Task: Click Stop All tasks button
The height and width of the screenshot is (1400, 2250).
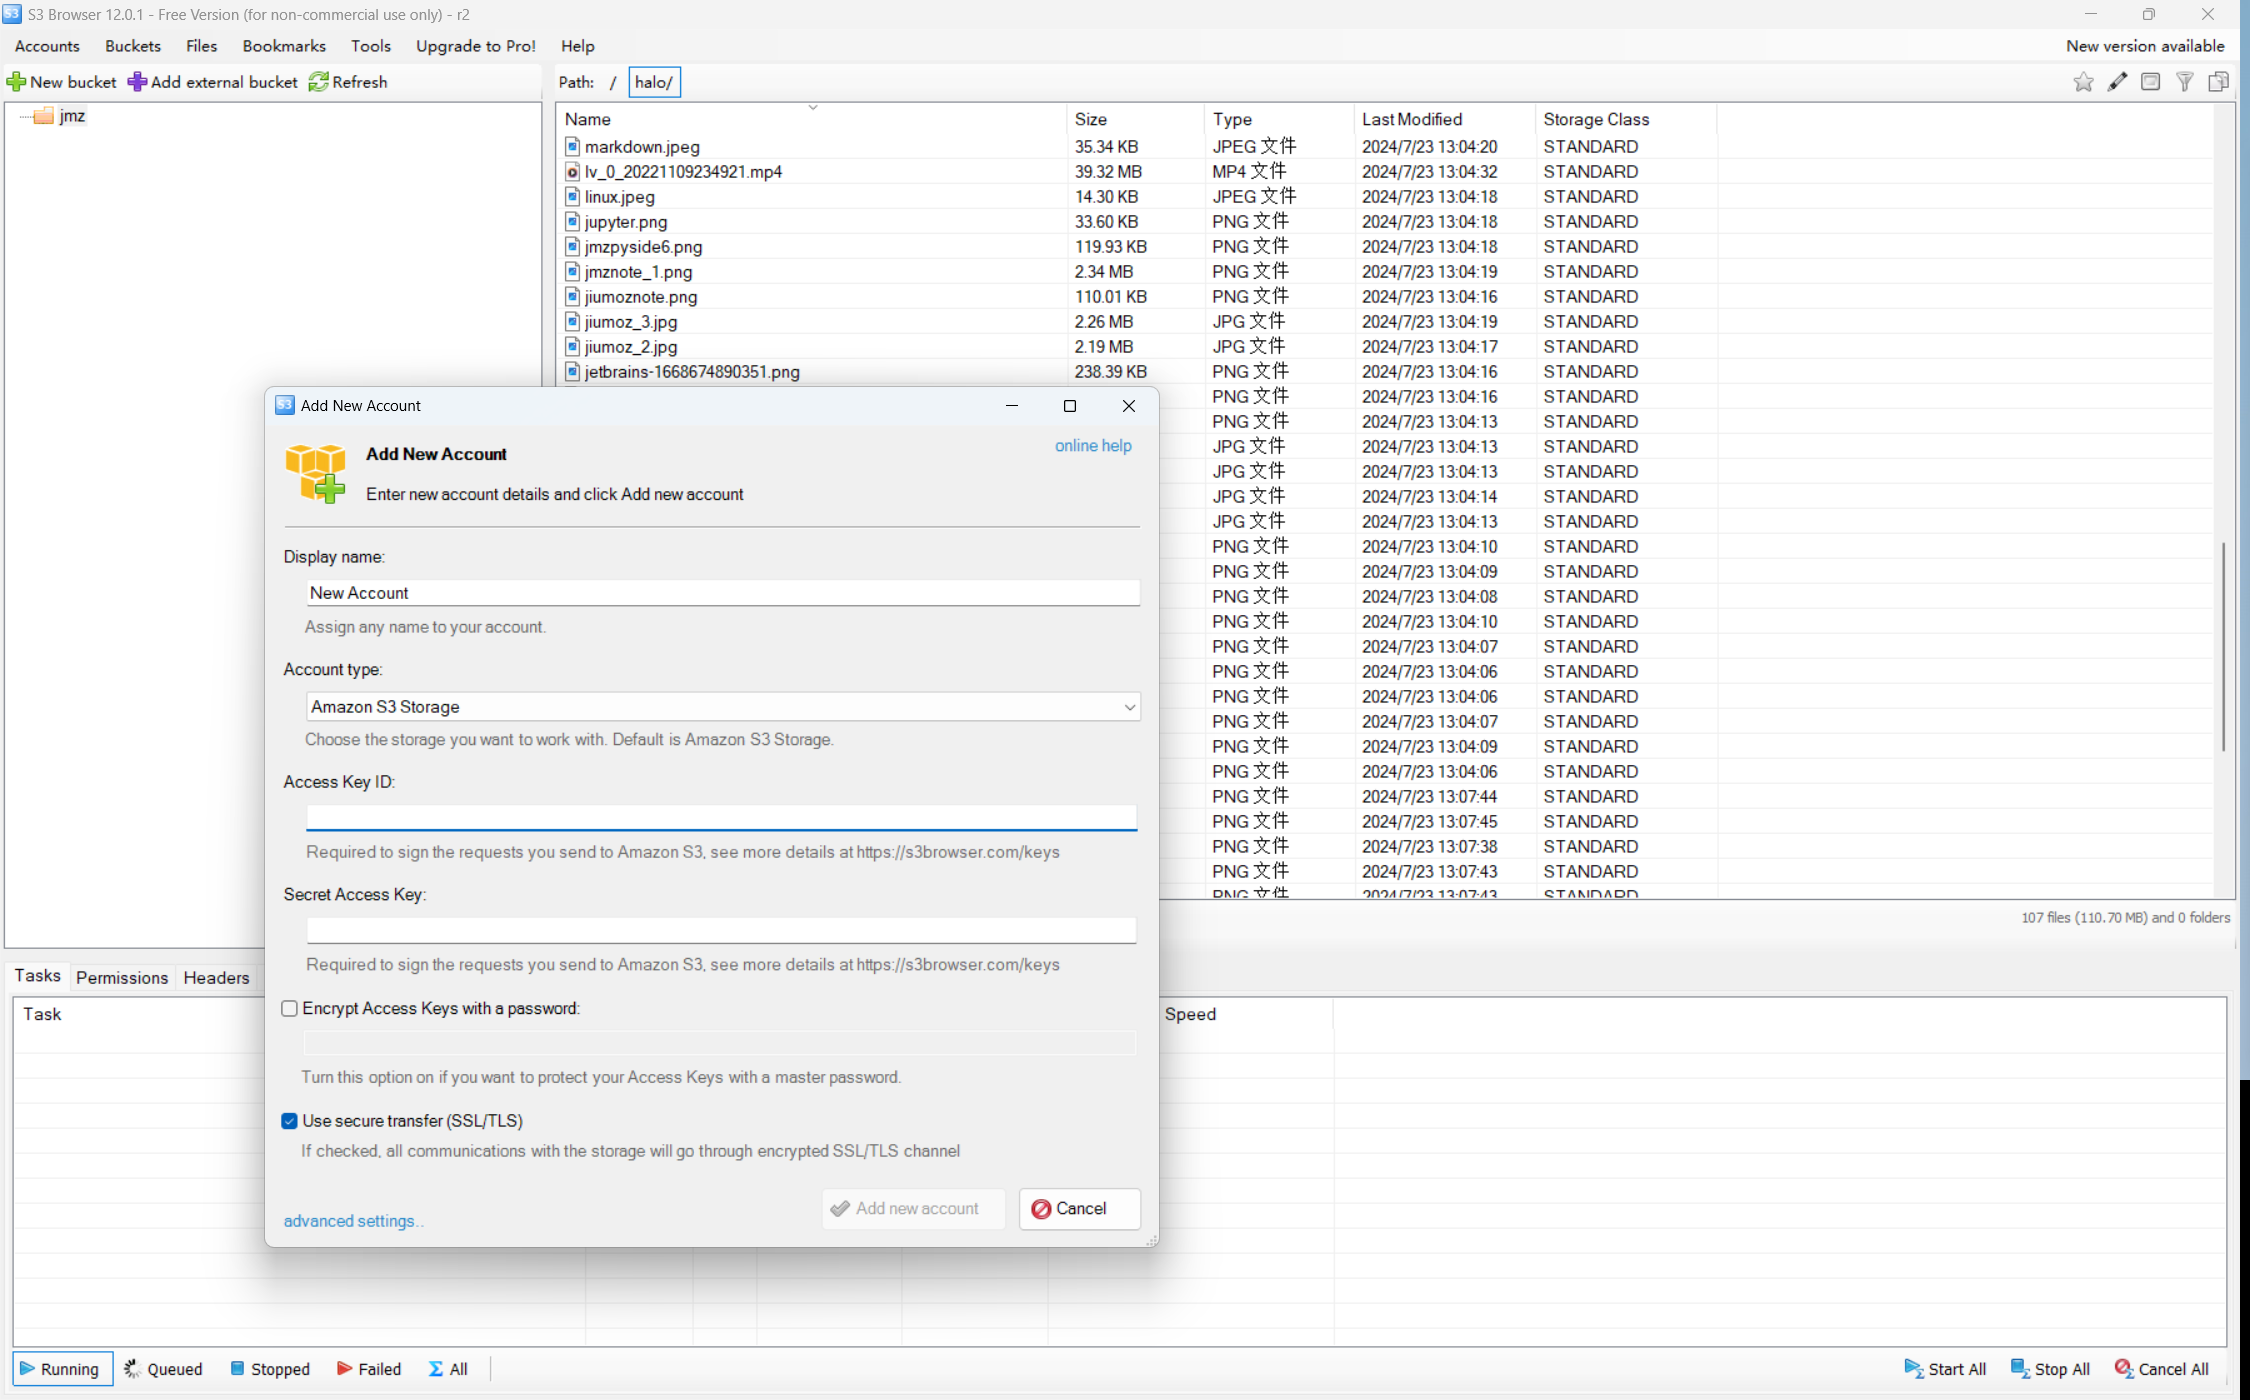Action: pyautogui.click(x=2050, y=1369)
